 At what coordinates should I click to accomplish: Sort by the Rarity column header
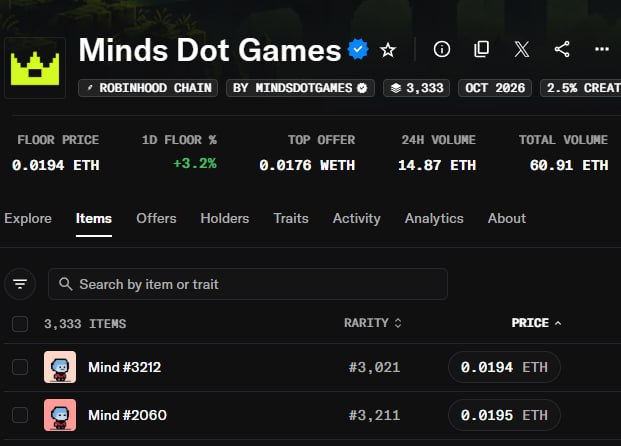[x=373, y=323]
